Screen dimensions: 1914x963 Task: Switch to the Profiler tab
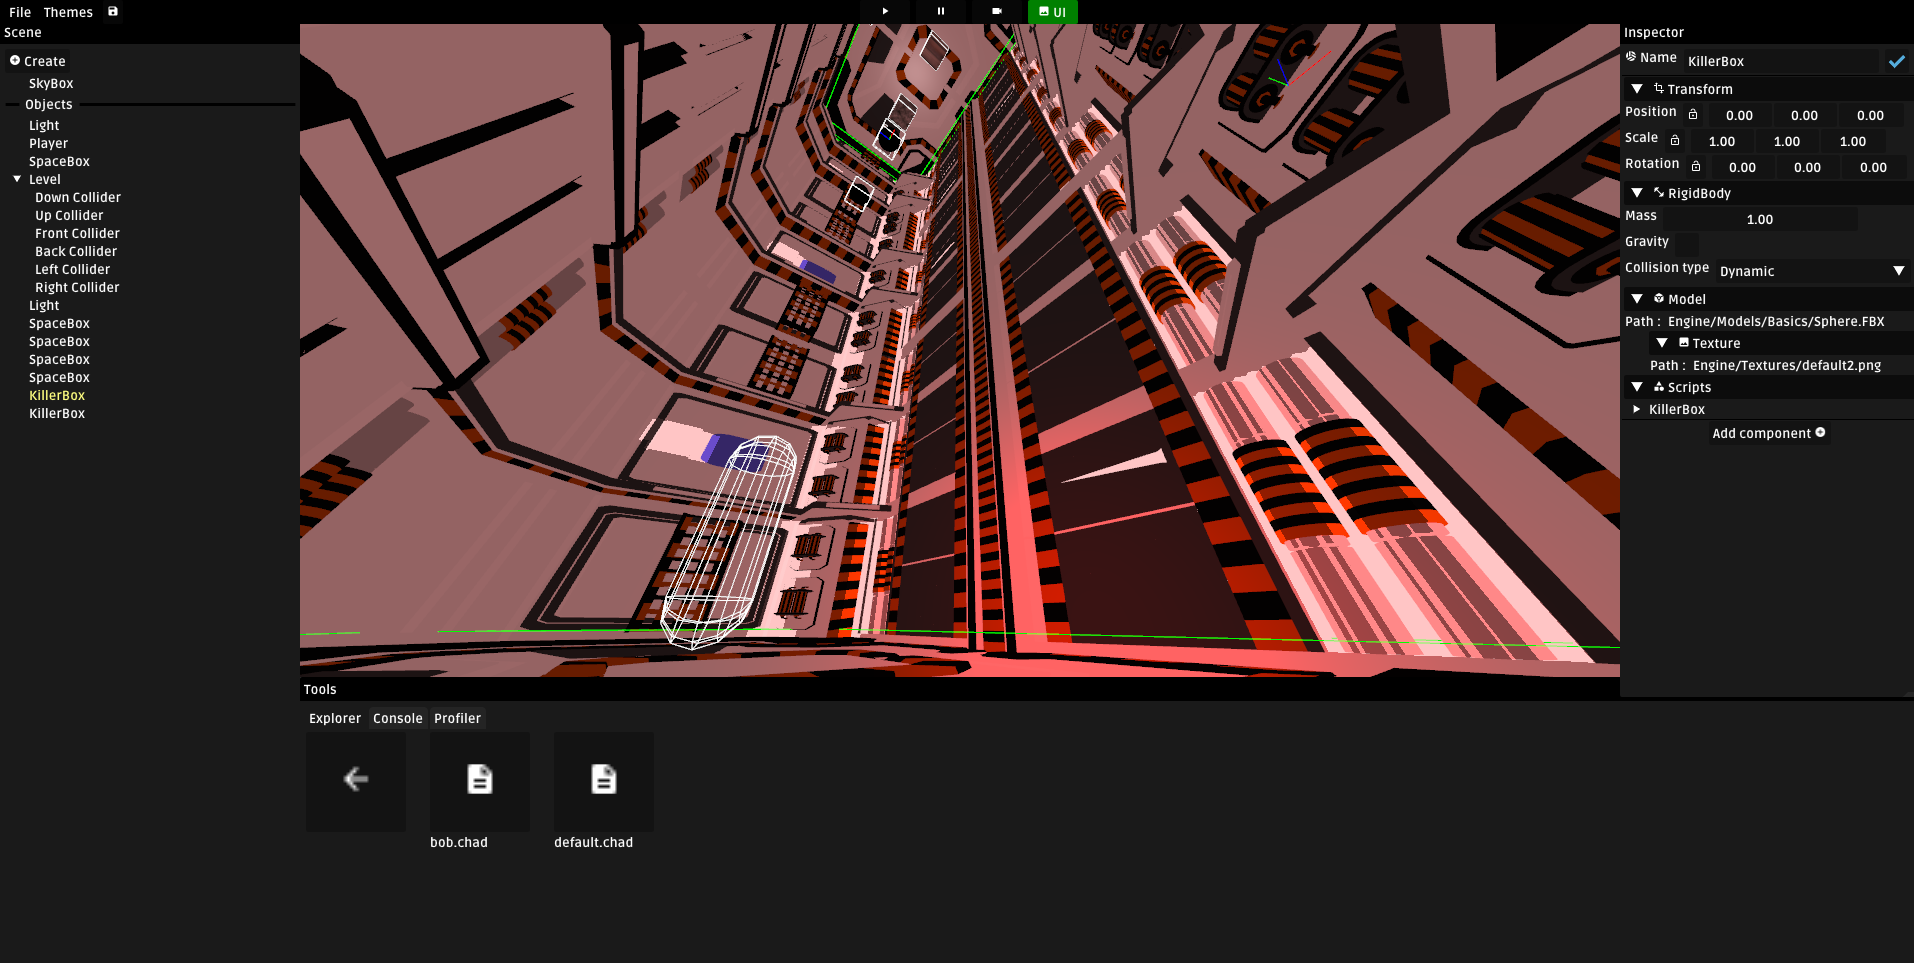(x=457, y=718)
